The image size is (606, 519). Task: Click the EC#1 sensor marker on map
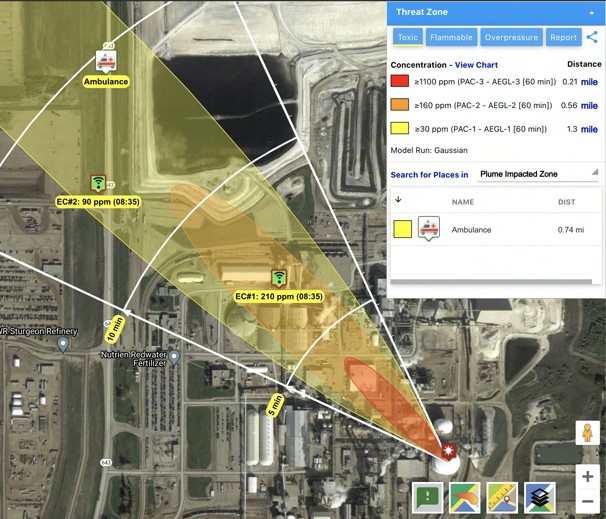coord(279,277)
